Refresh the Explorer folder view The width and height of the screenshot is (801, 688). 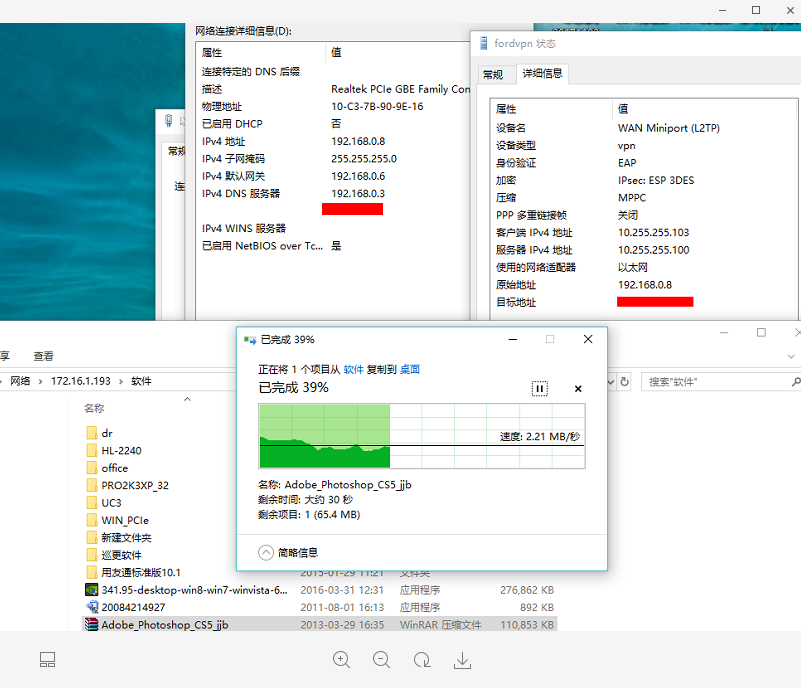(624, 382)
